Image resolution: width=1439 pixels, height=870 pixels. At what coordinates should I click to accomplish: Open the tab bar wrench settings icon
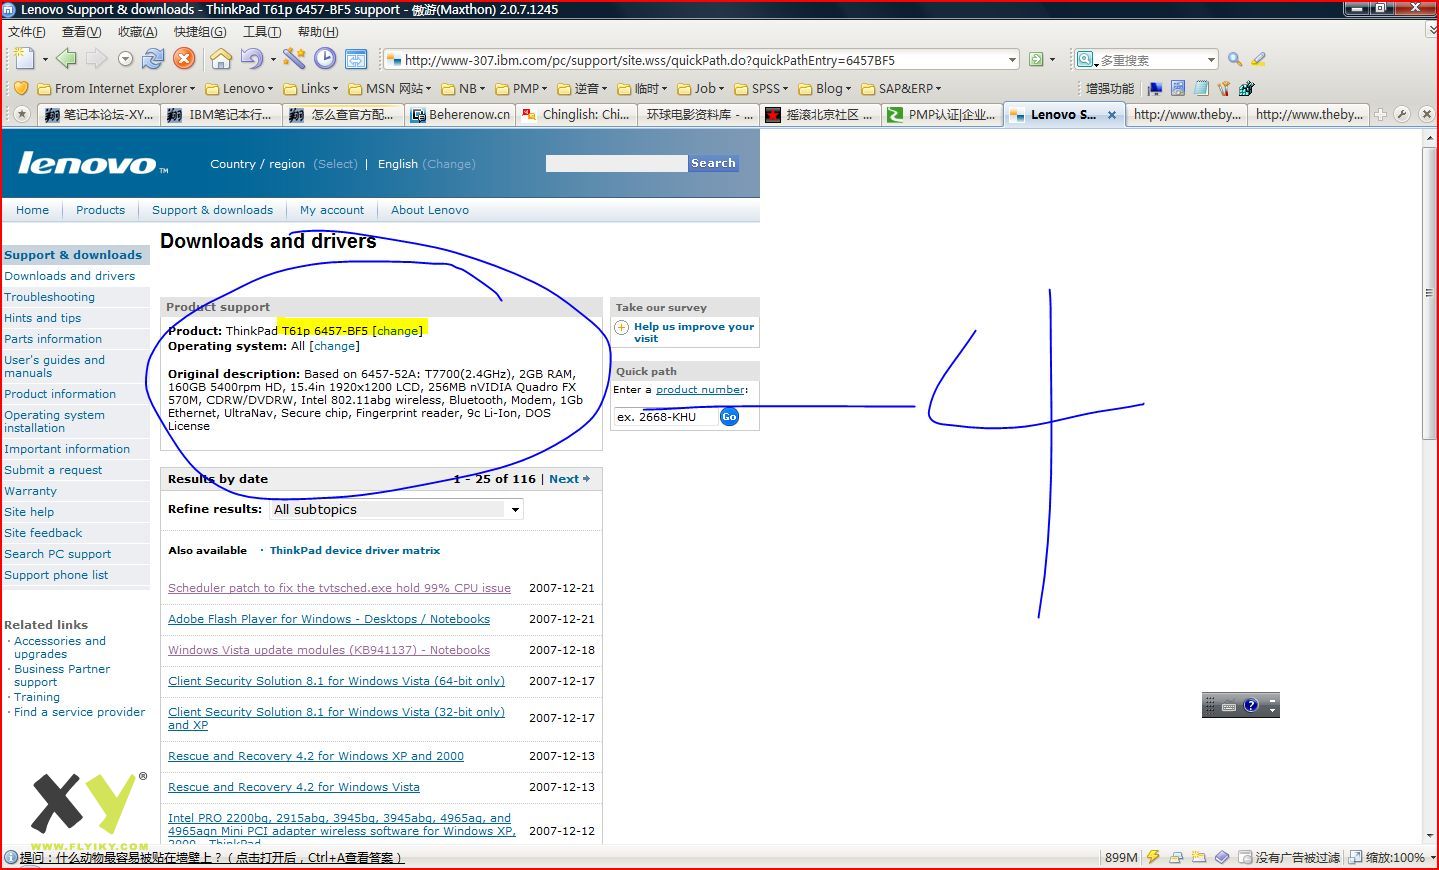click(x=1402, y=114)
